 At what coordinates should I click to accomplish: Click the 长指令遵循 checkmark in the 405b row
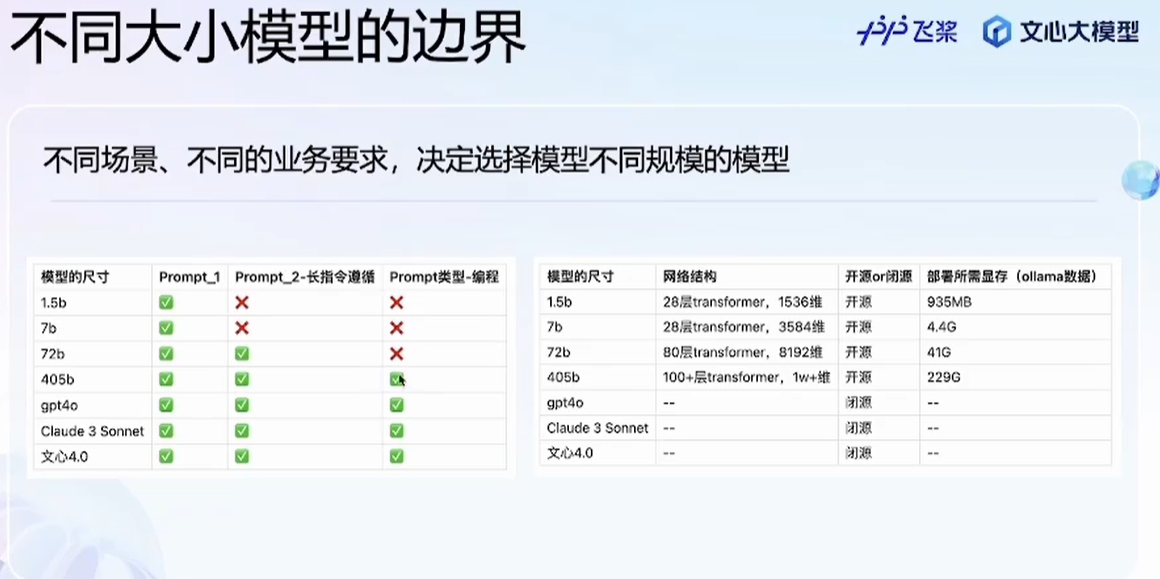242,379
